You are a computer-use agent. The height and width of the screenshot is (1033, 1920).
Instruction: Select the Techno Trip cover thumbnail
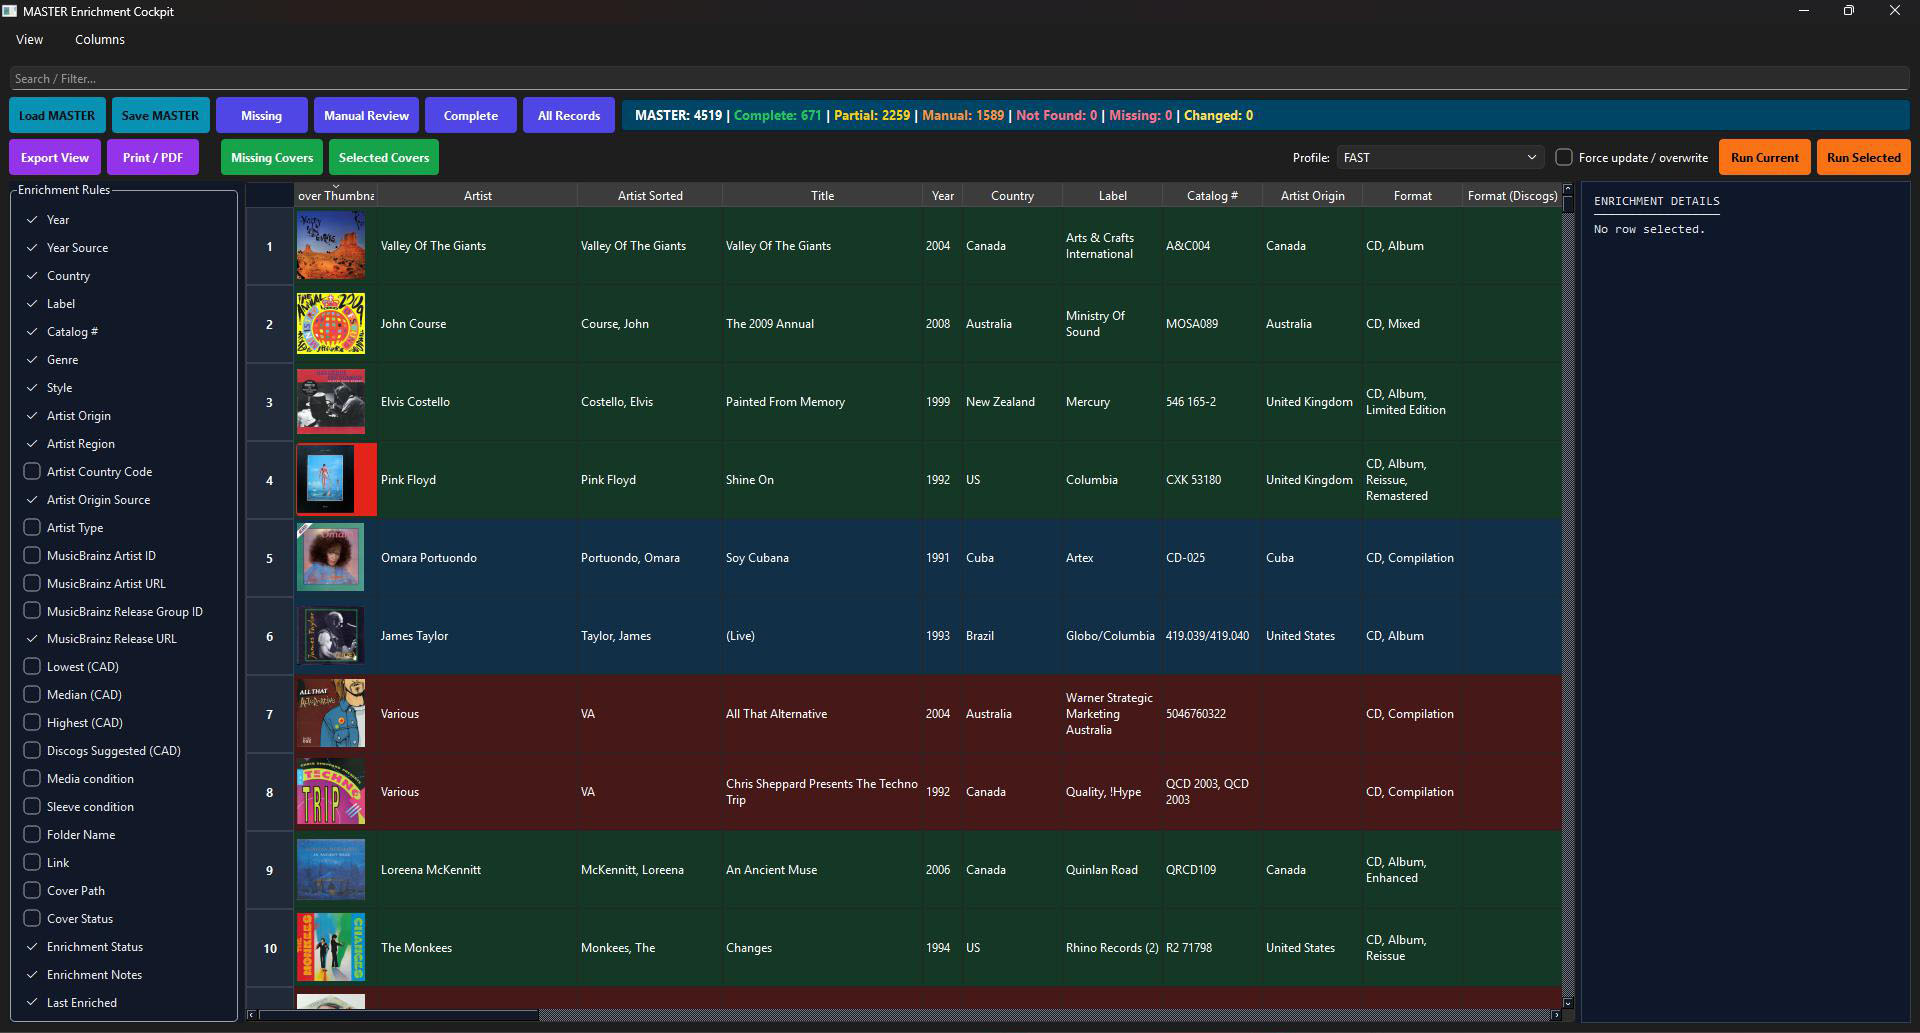[x=331, y=791]
